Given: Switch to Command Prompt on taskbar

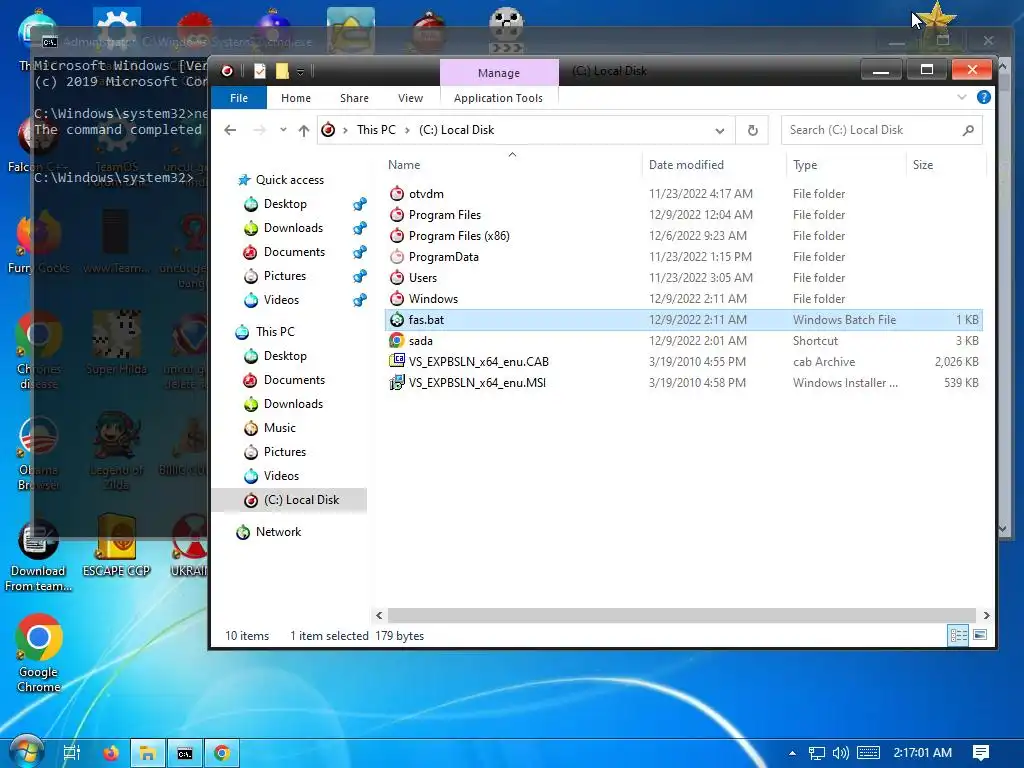Looking at the screenshot, I should point(185,753).
